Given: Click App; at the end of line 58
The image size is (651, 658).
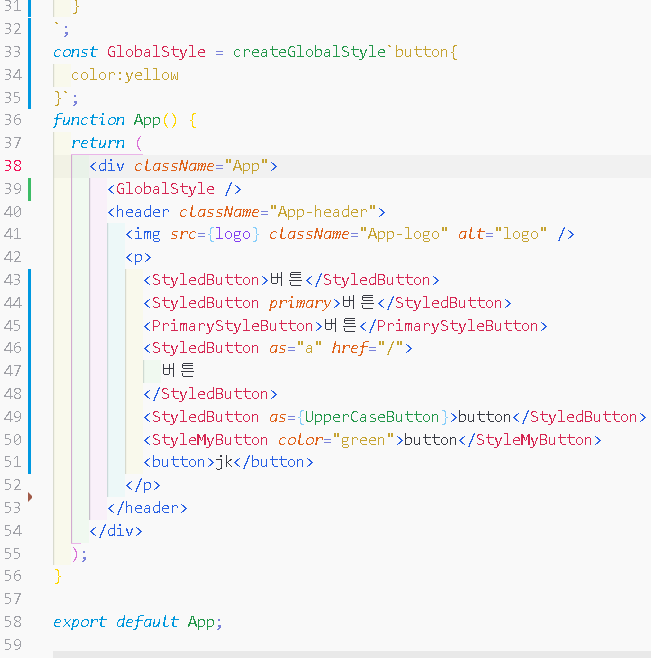Looking at the screenshot, I should (205, 621).
